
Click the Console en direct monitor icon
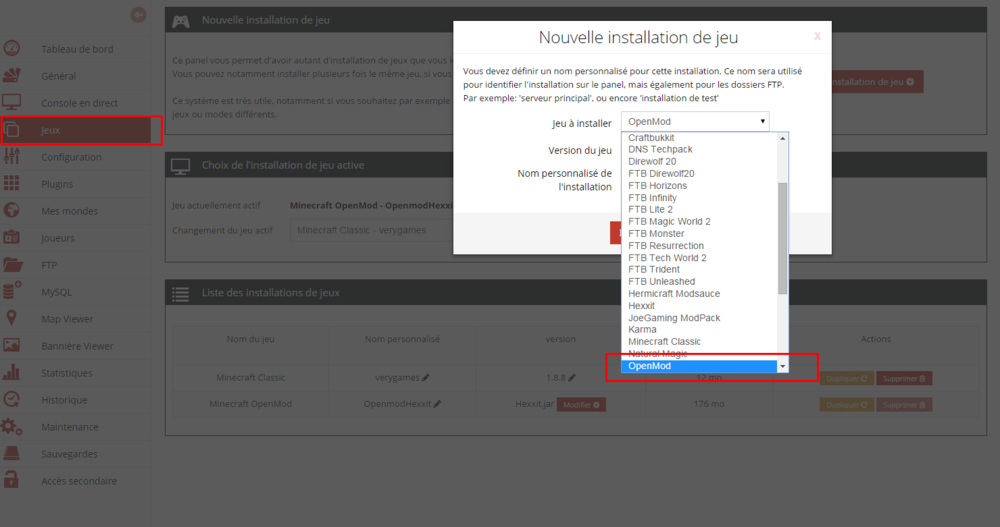pyautogui.click(x=11, y=102)
